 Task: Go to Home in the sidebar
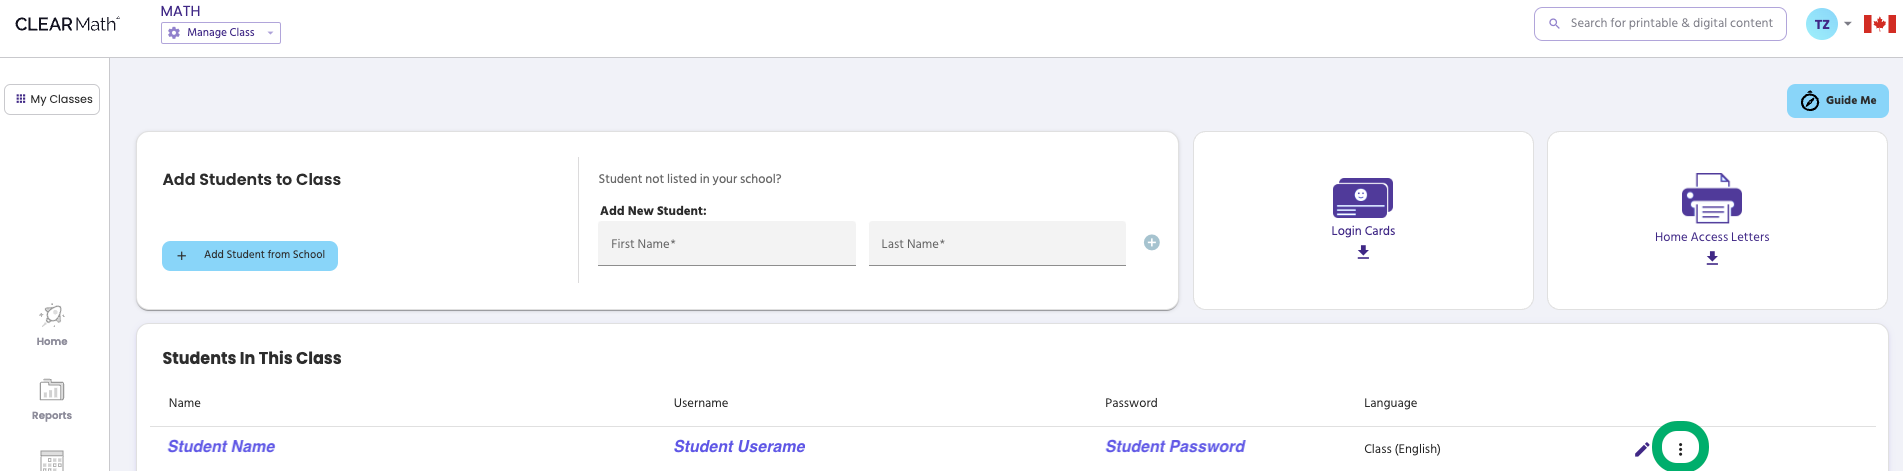(52, 325)
